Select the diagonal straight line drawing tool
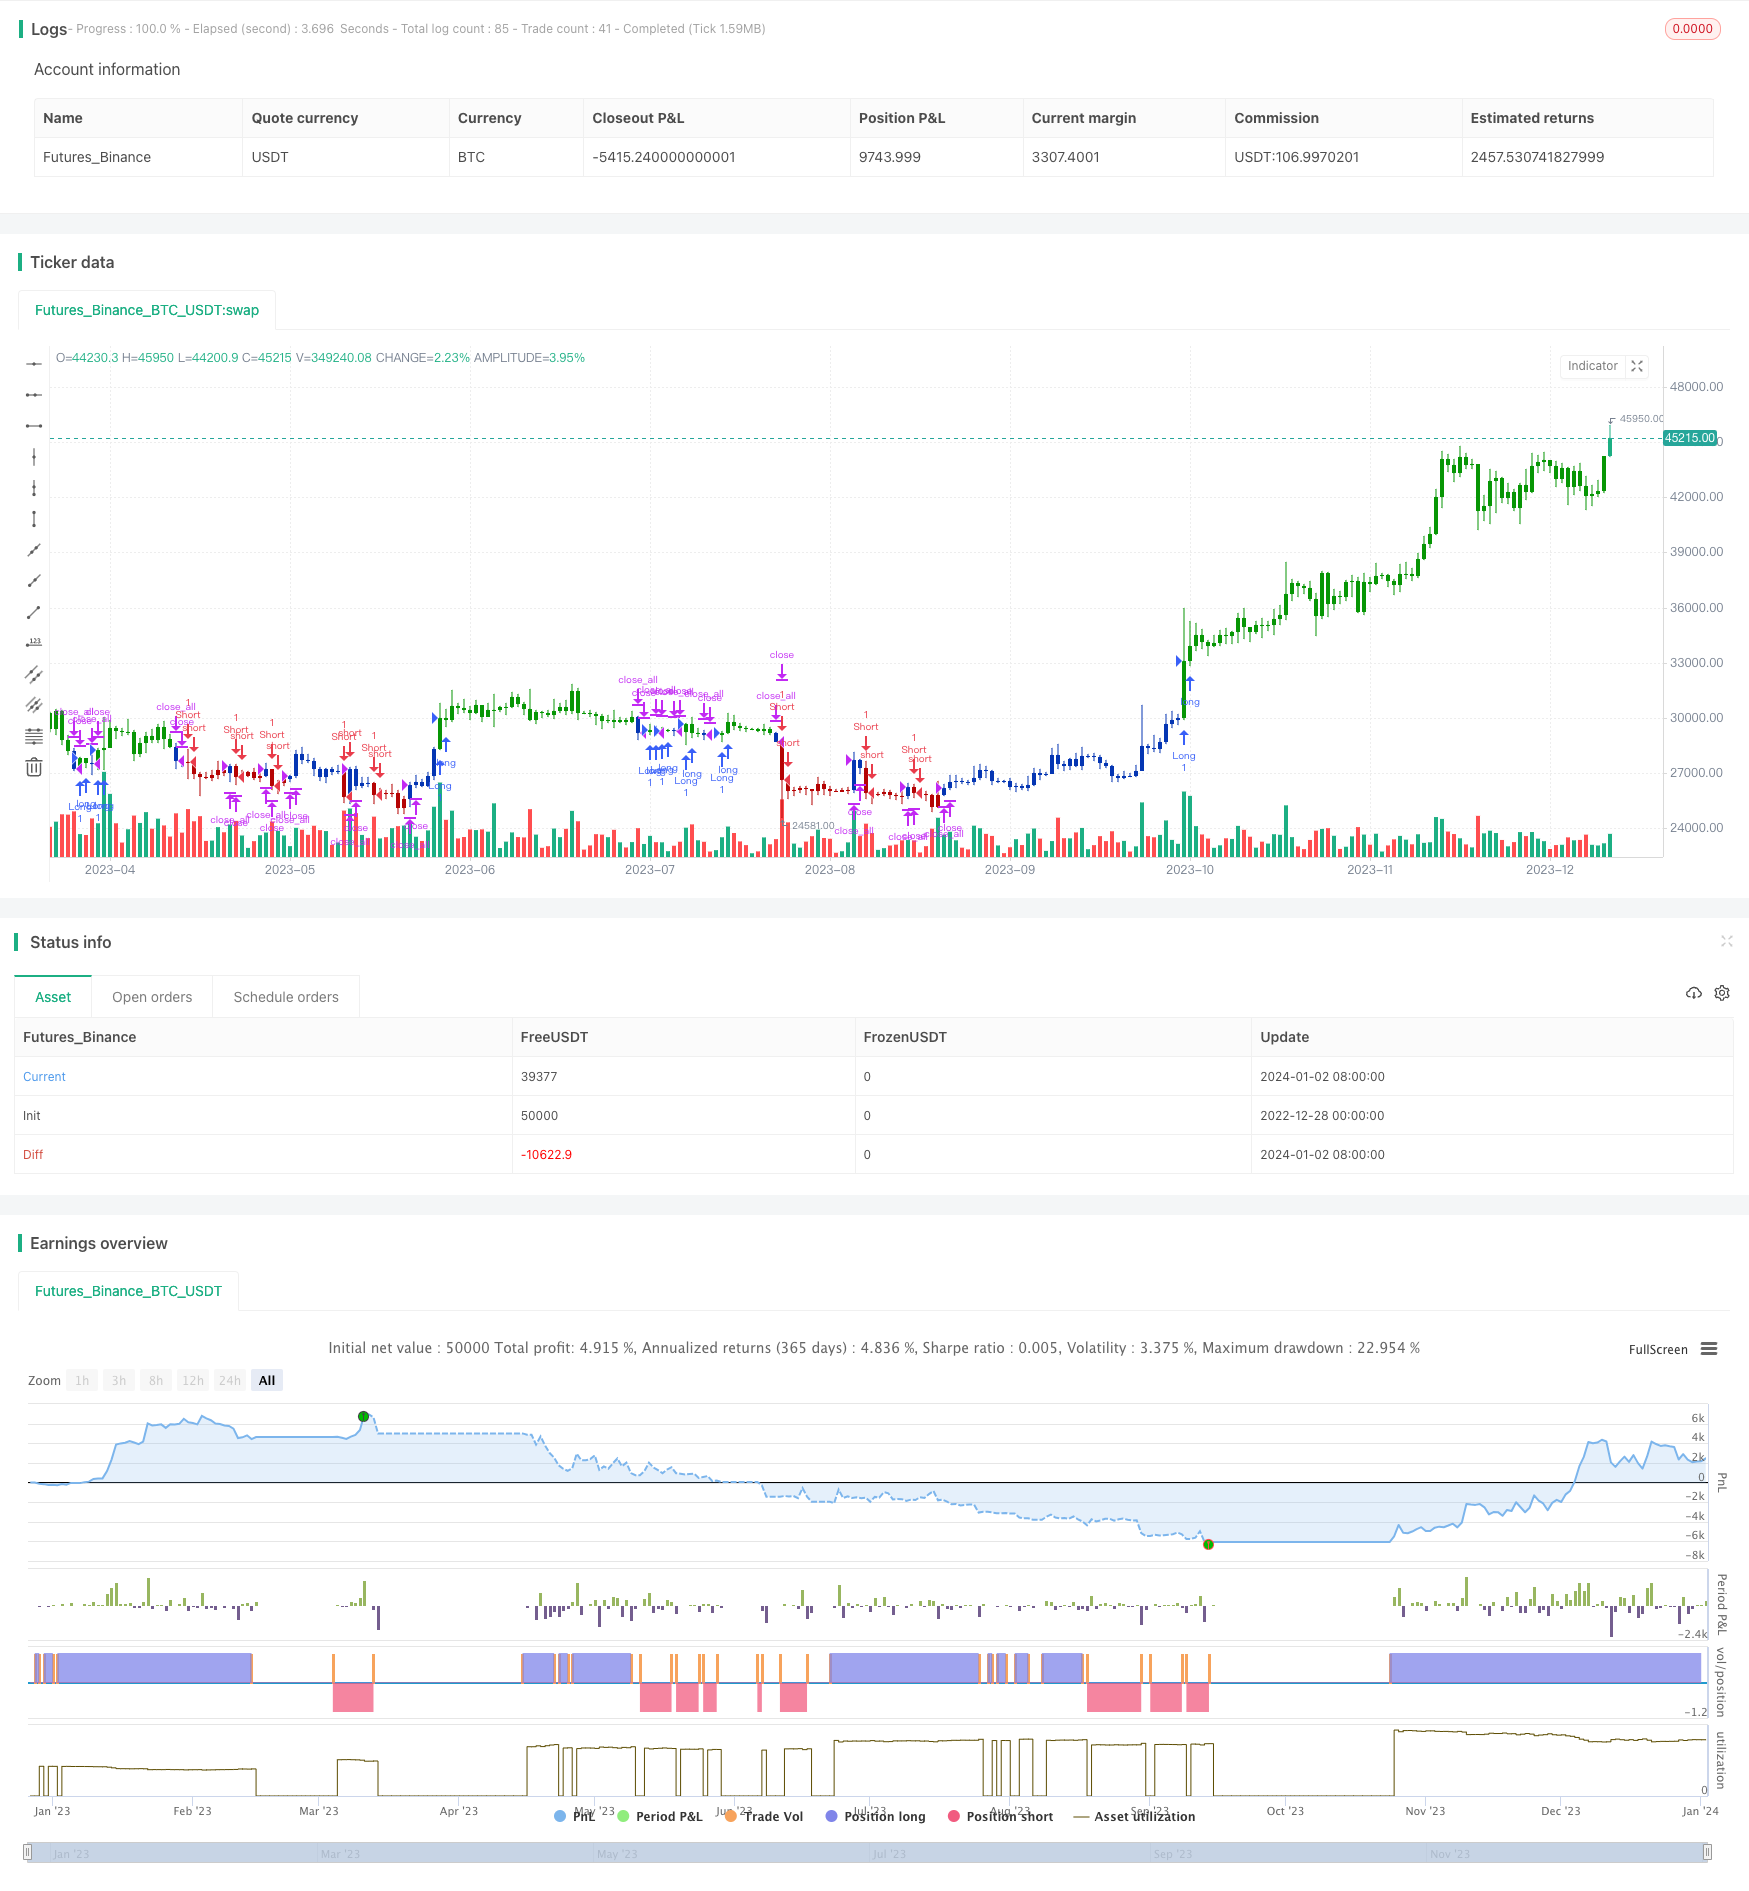Viewport: 1749px width, 1891px height. pos(34,550)
